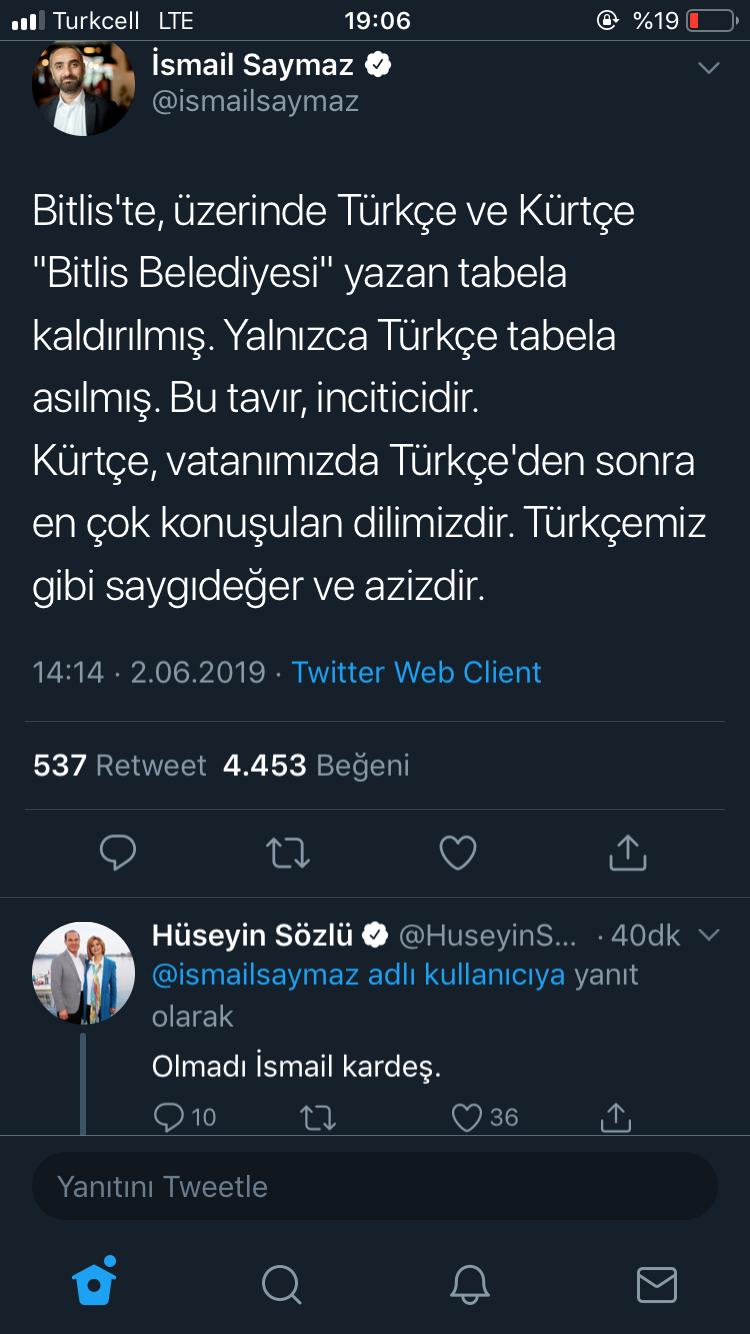Retweet Hüseyin Sözlü's reply
Image resolution: width=750 pixels, height=1334 pixels.
318,1116
